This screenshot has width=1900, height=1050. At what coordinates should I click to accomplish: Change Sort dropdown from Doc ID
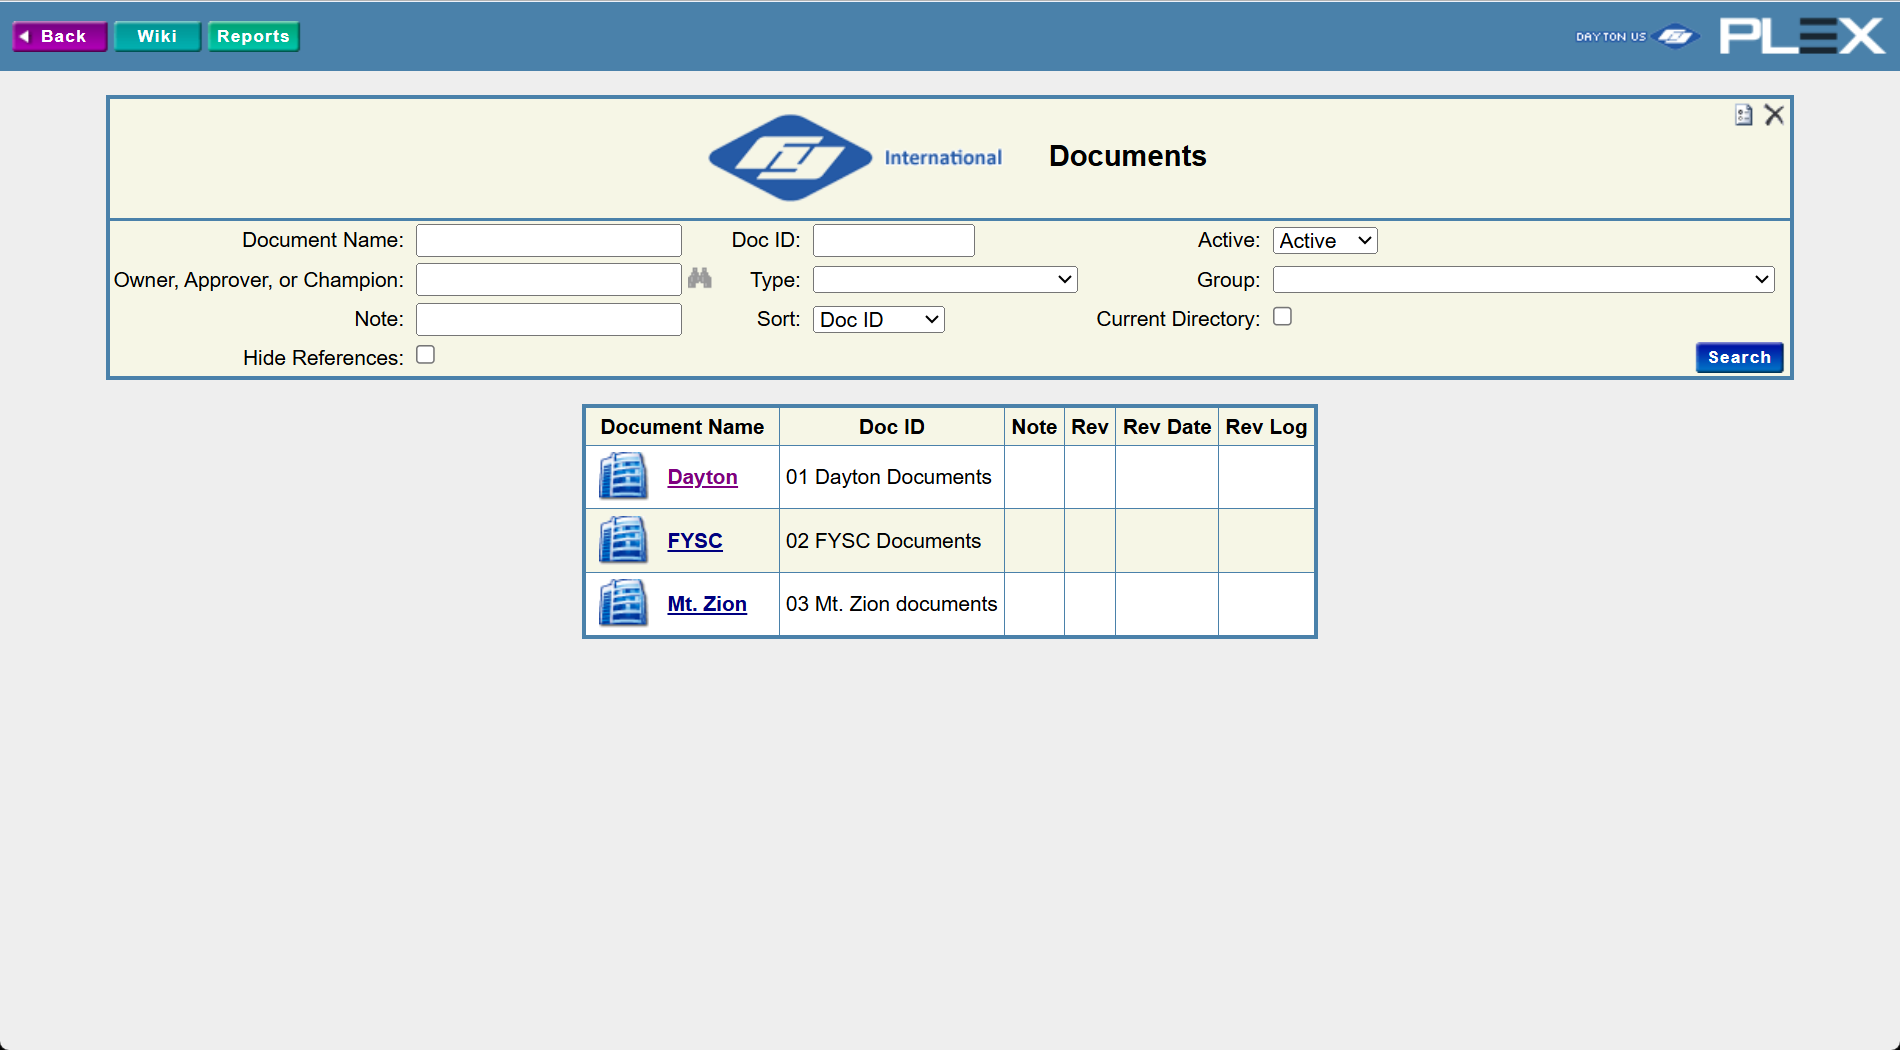coord(878,319)
